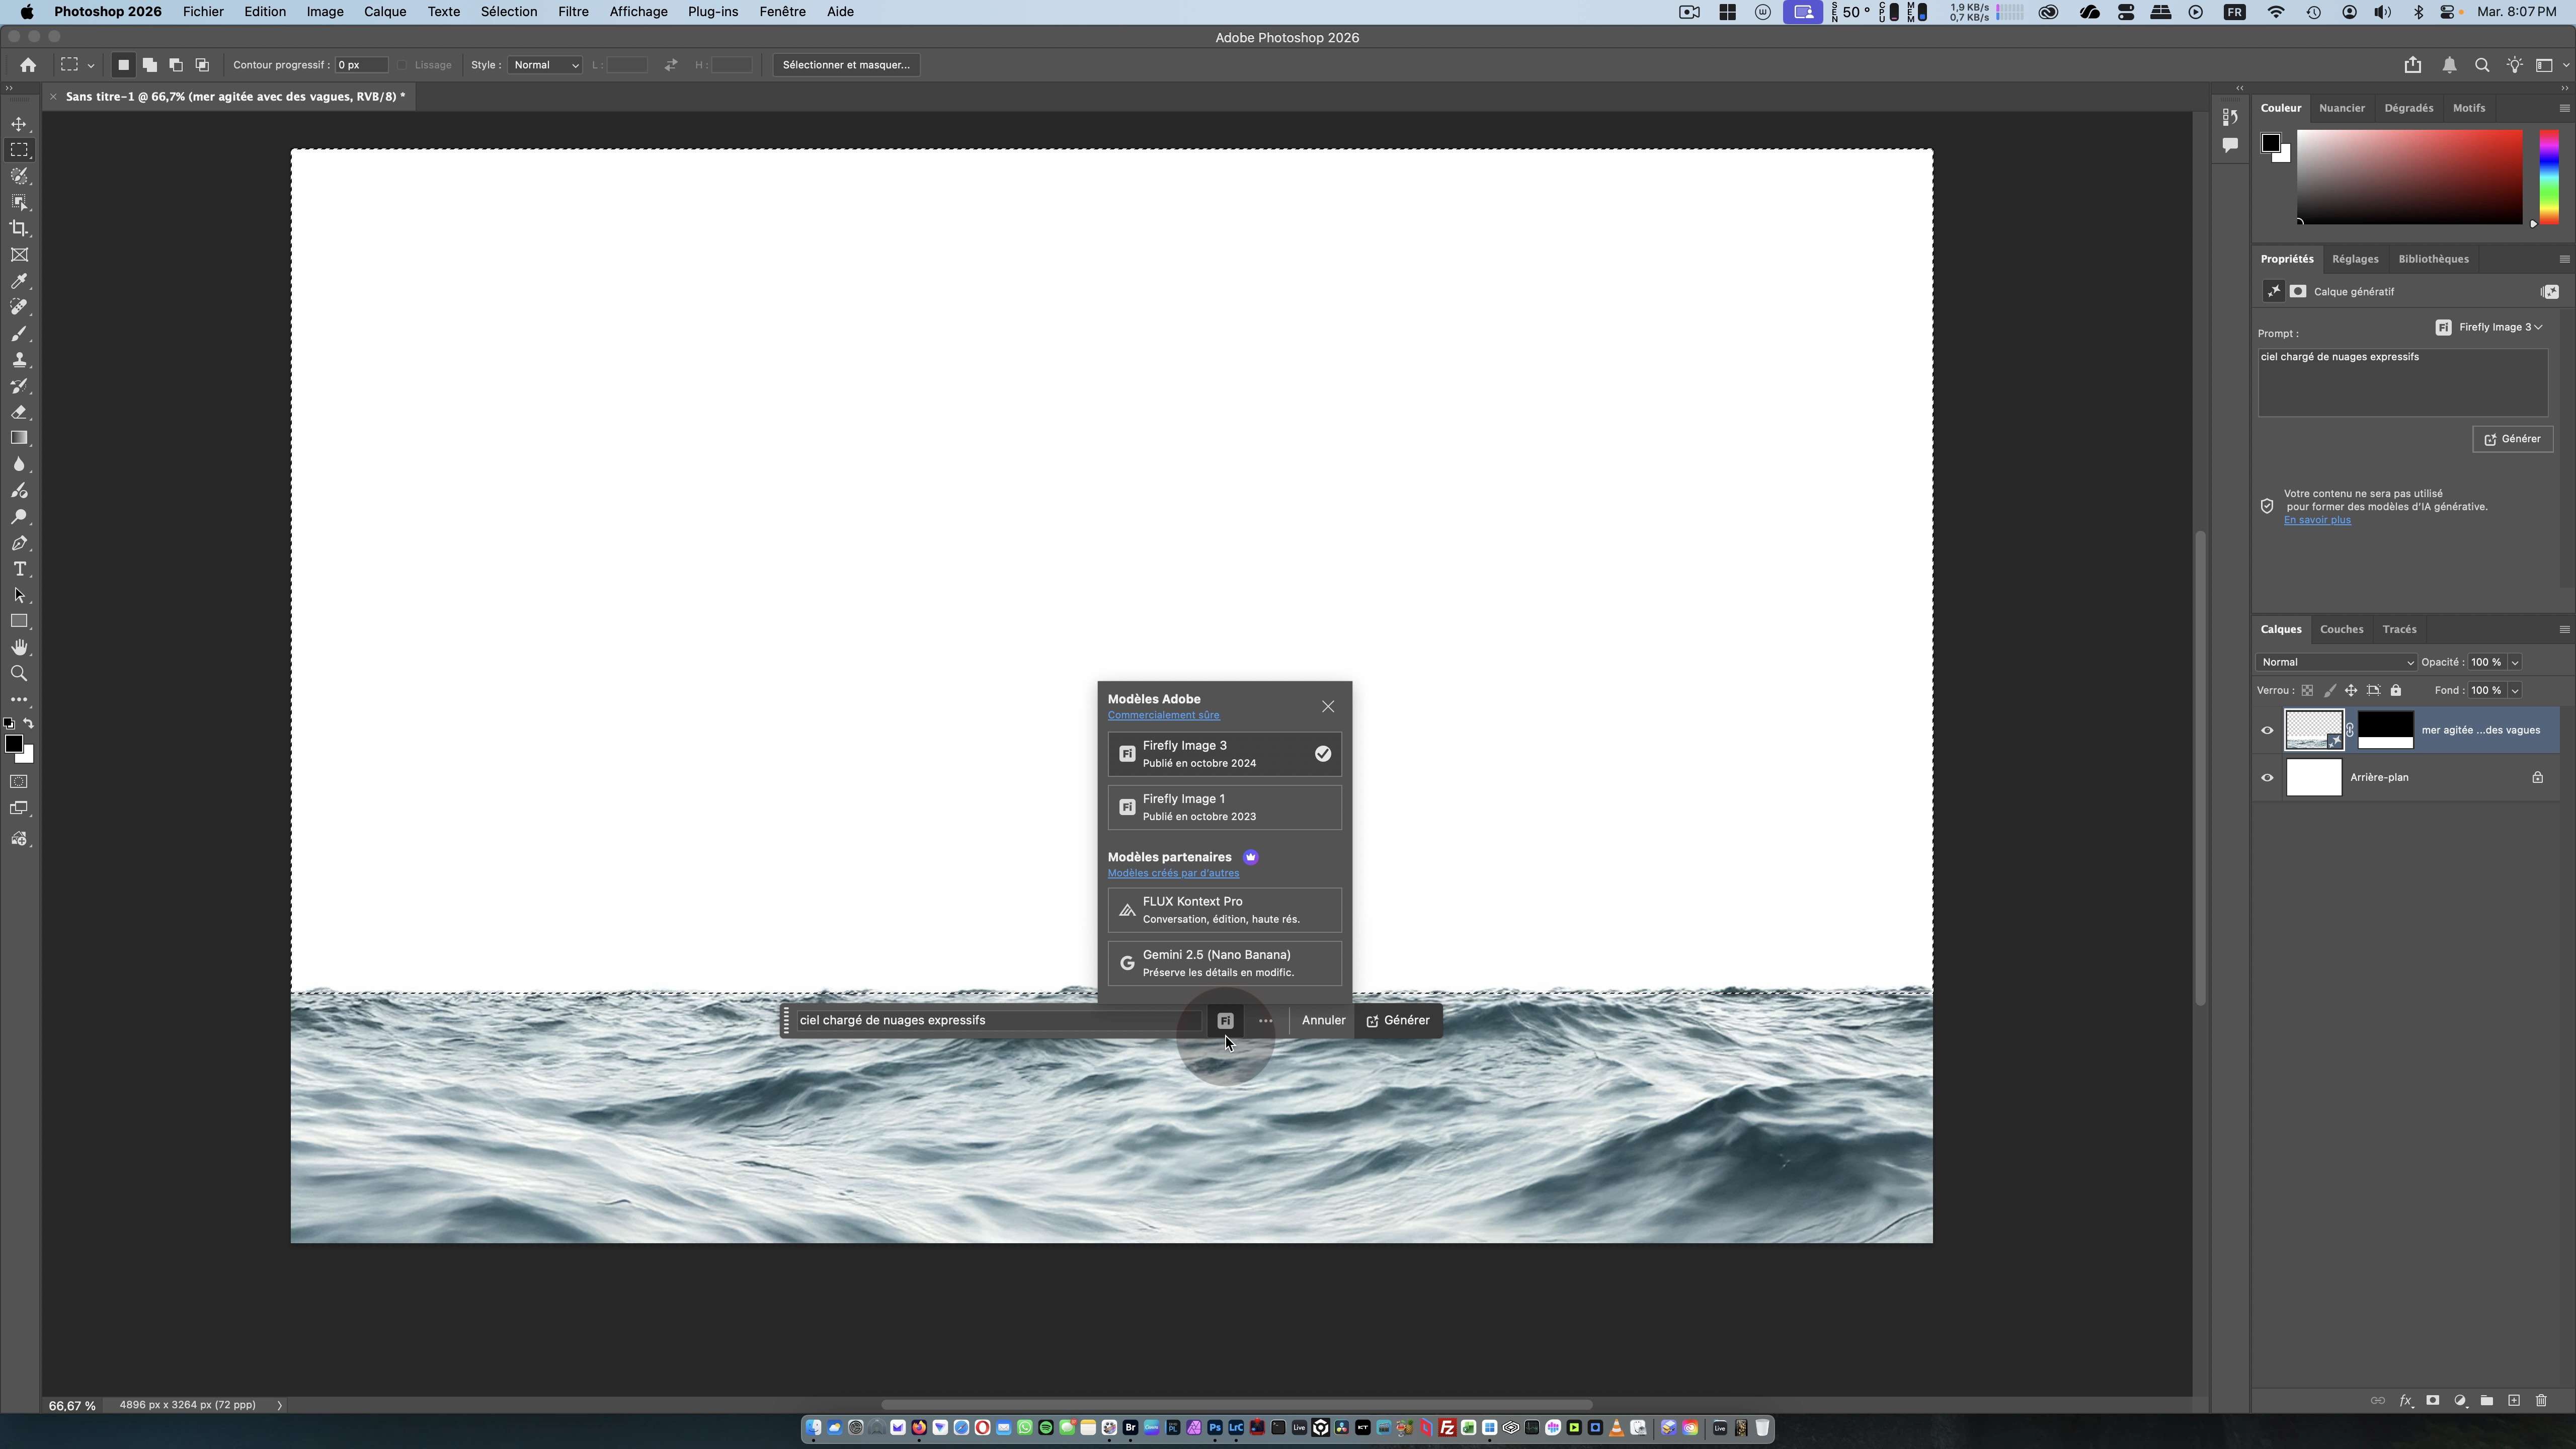Click Générer in the contextual taskbar
Viewport: 2576px width, 1449px height.
[1398, 1020]
